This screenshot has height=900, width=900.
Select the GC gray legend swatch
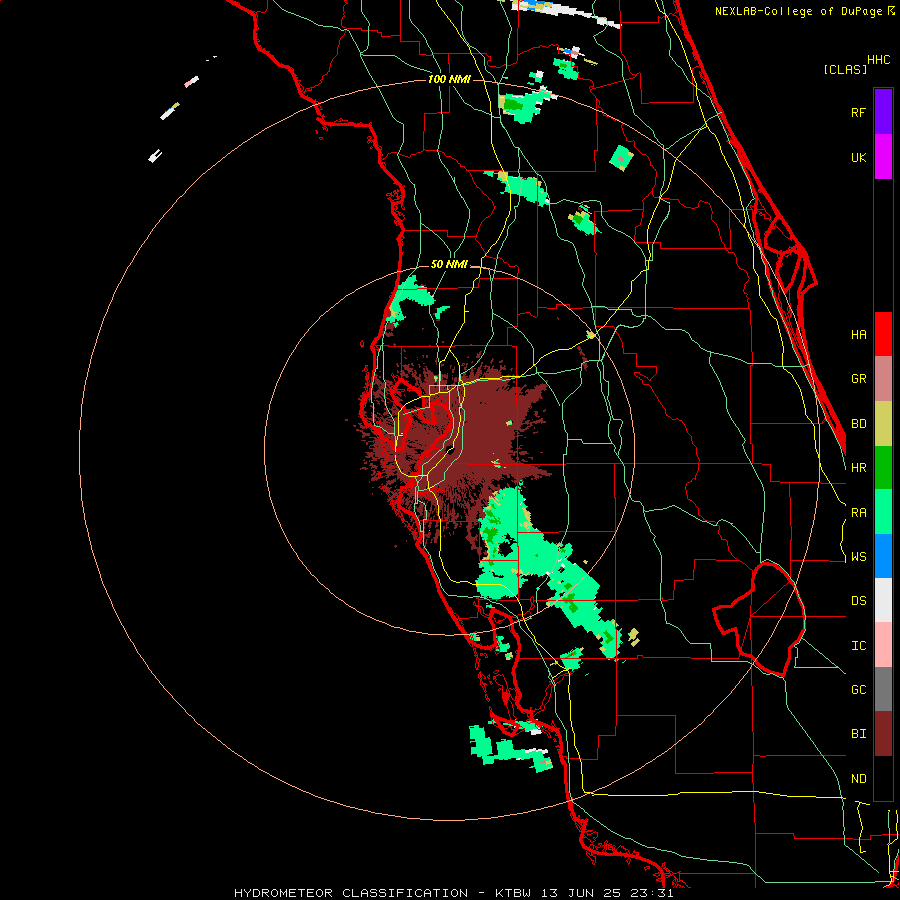883,689
